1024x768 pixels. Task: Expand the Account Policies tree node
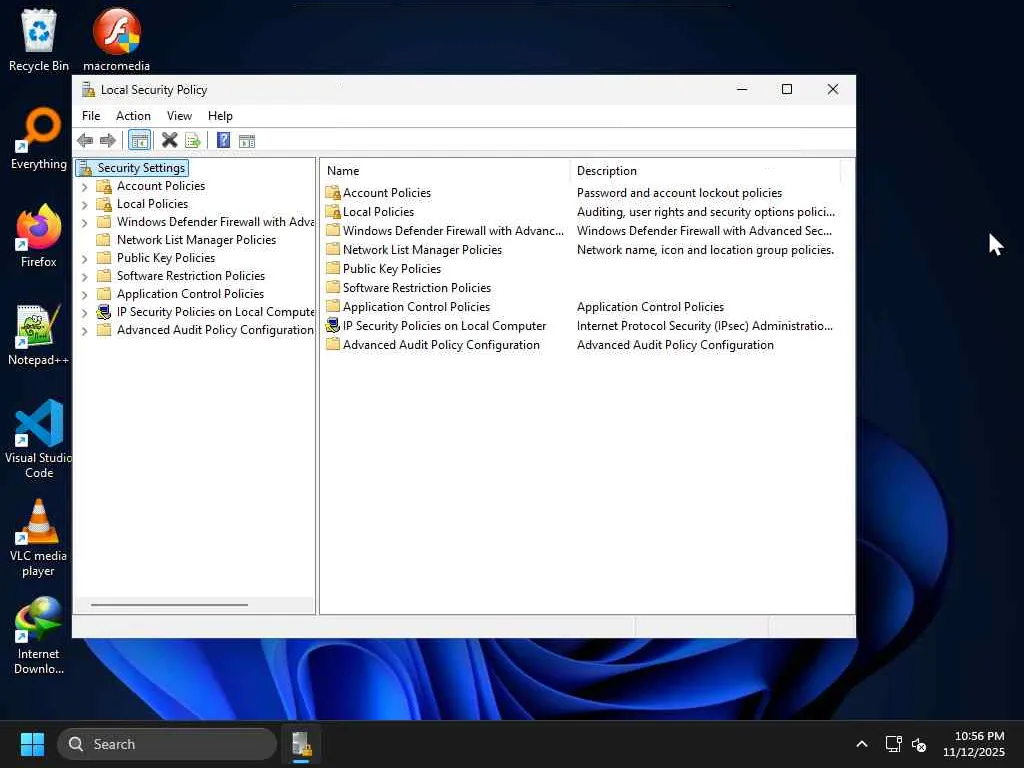[x=85, y=187]
